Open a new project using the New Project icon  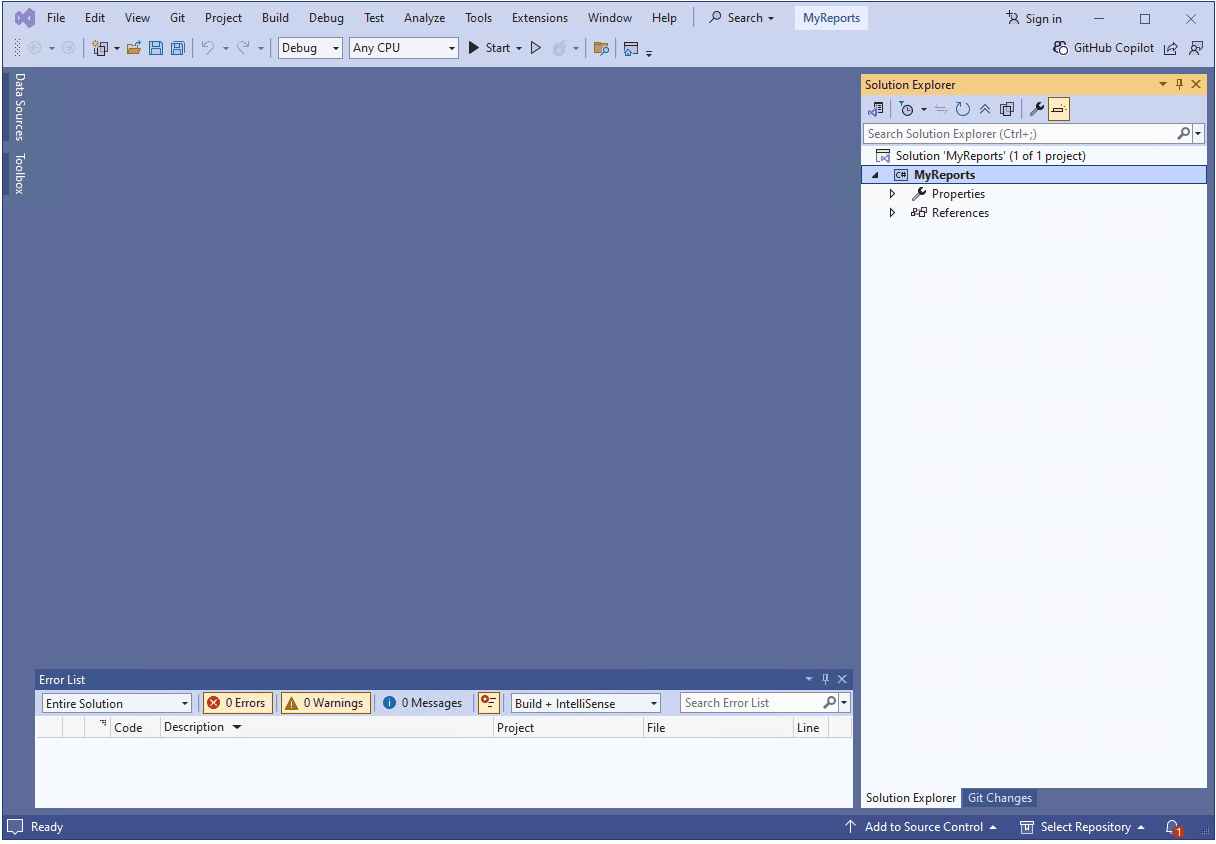101,48
